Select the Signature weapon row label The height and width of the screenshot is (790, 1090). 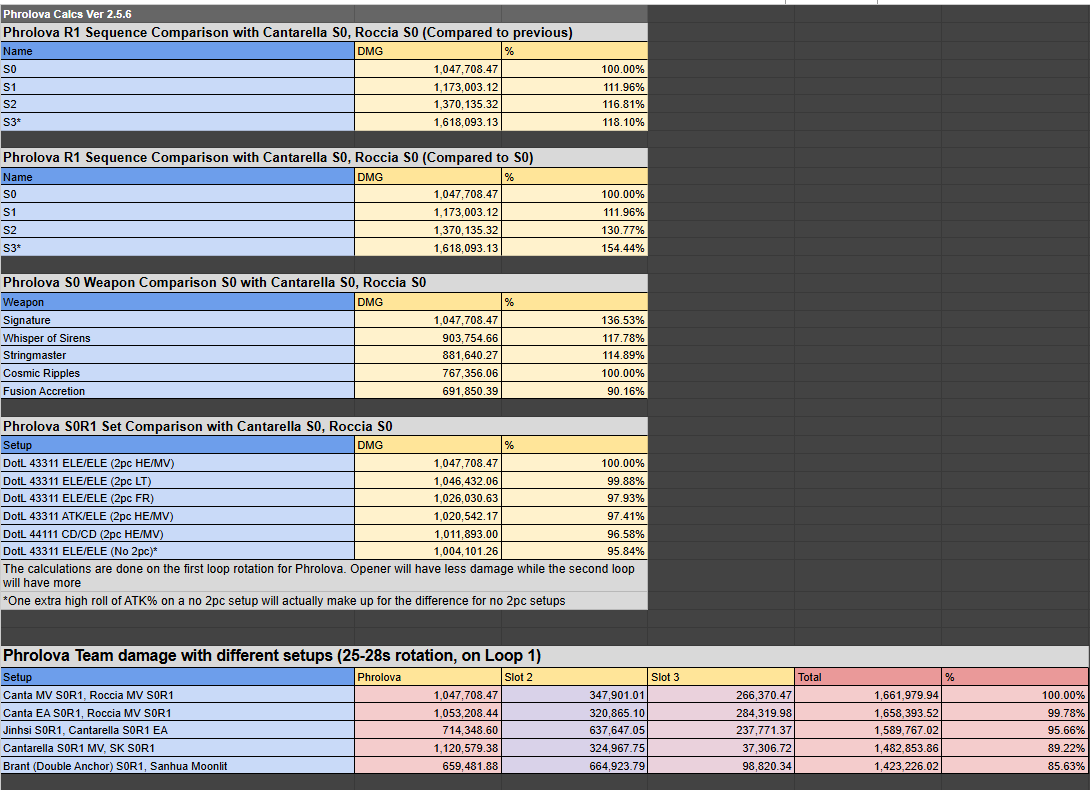coord(177,320)
